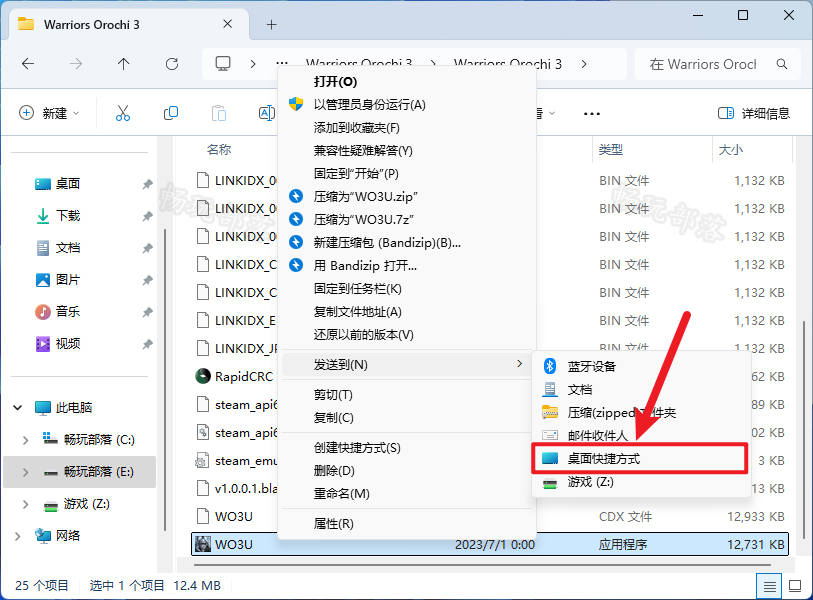This screenshot has width=813, height=600.
Task: Click the This PC monitor icon in address bar
Action: tap(223, 63)
